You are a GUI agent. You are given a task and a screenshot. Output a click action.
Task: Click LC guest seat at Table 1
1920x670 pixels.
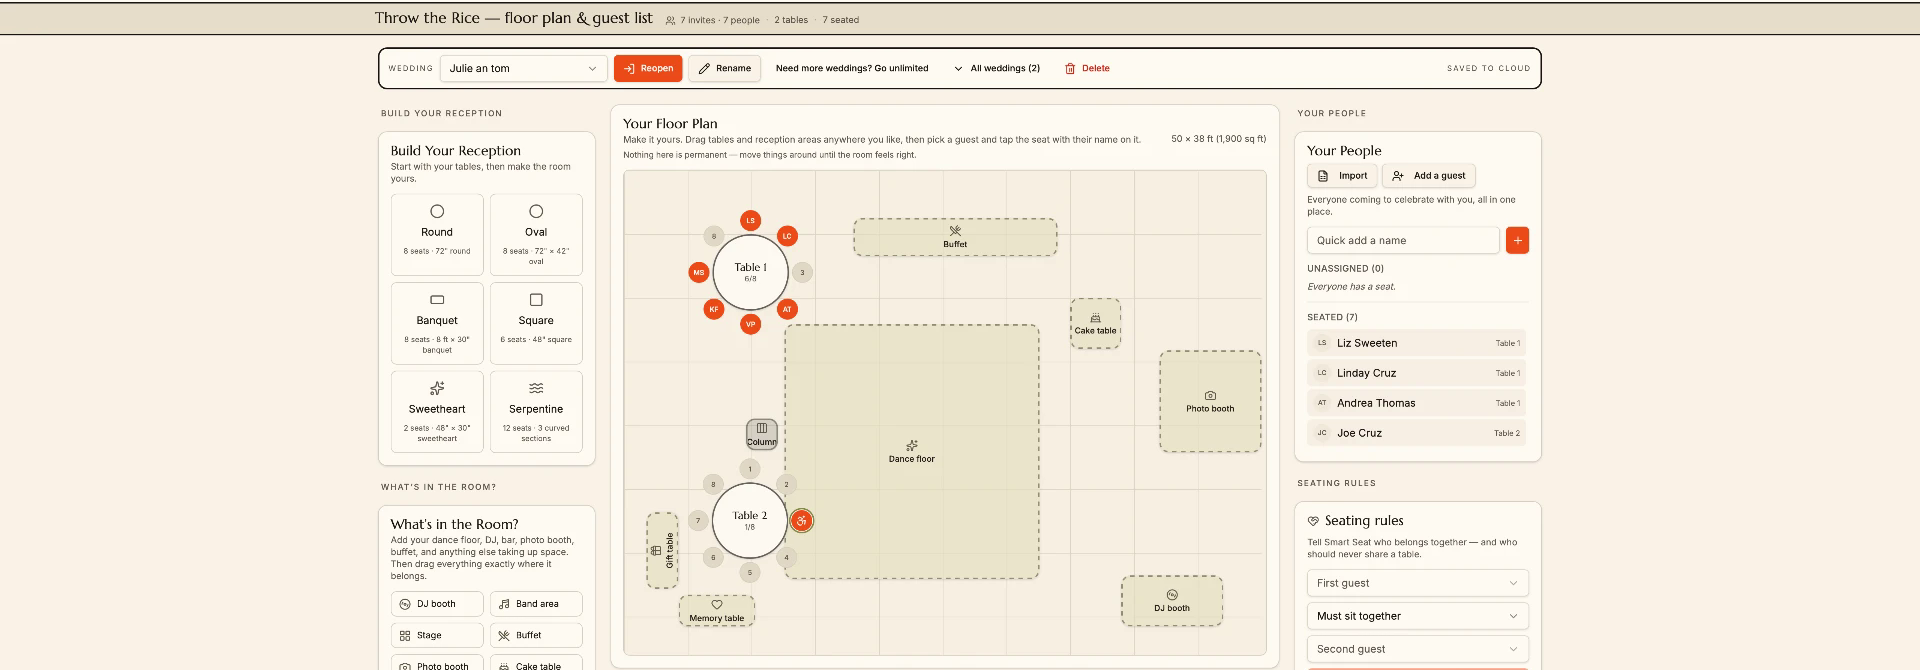pos(787,236)
